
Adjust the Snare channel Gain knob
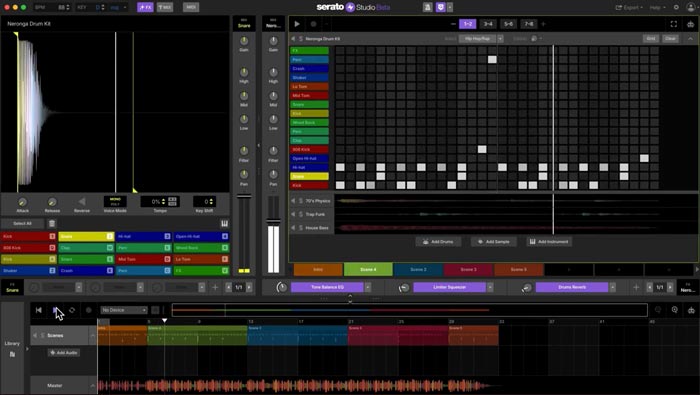[244, 41]
